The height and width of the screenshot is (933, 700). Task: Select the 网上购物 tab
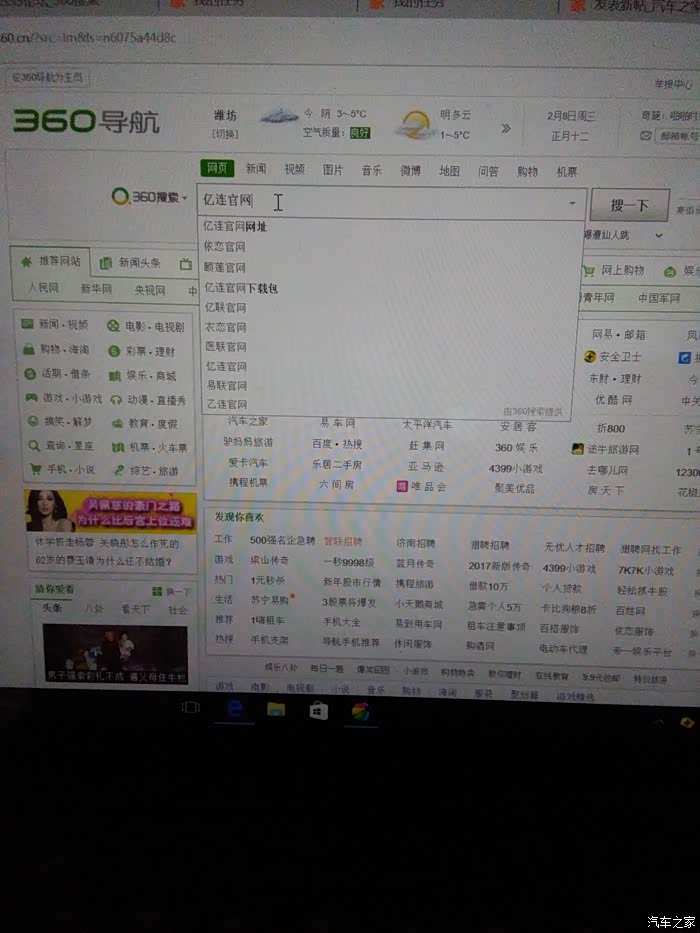(x=614, y=271)
